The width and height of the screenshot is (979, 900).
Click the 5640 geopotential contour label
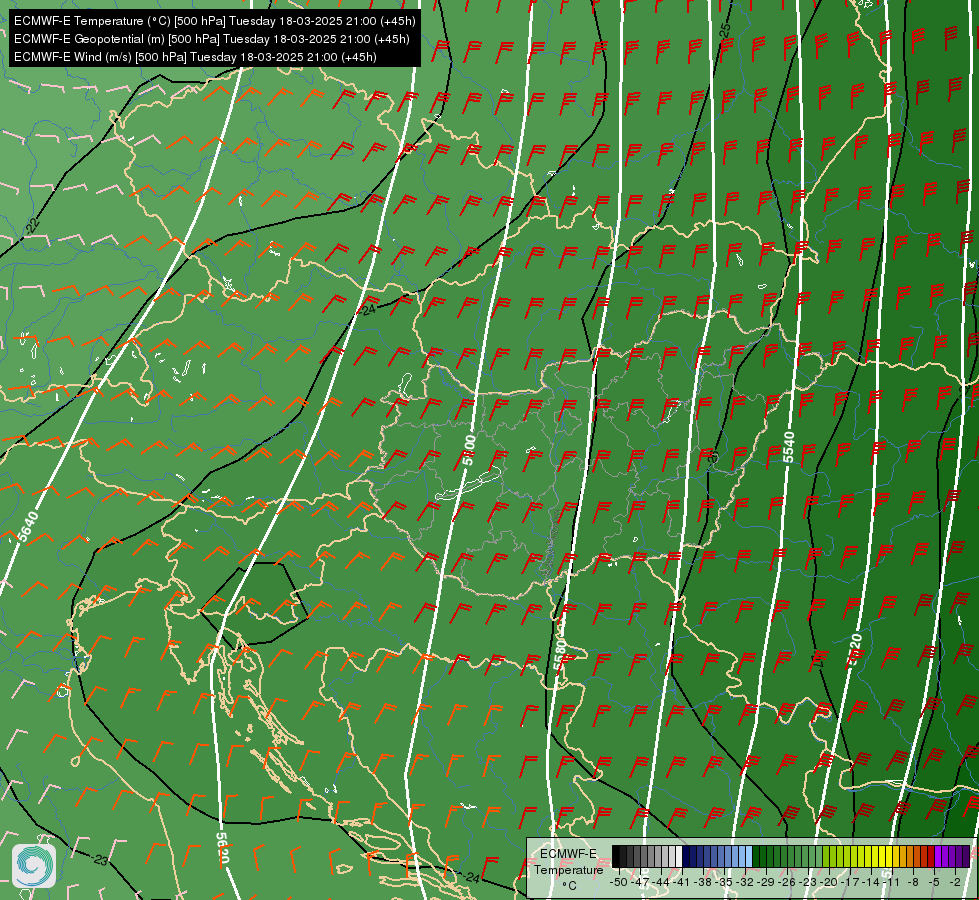click(27, 527)
